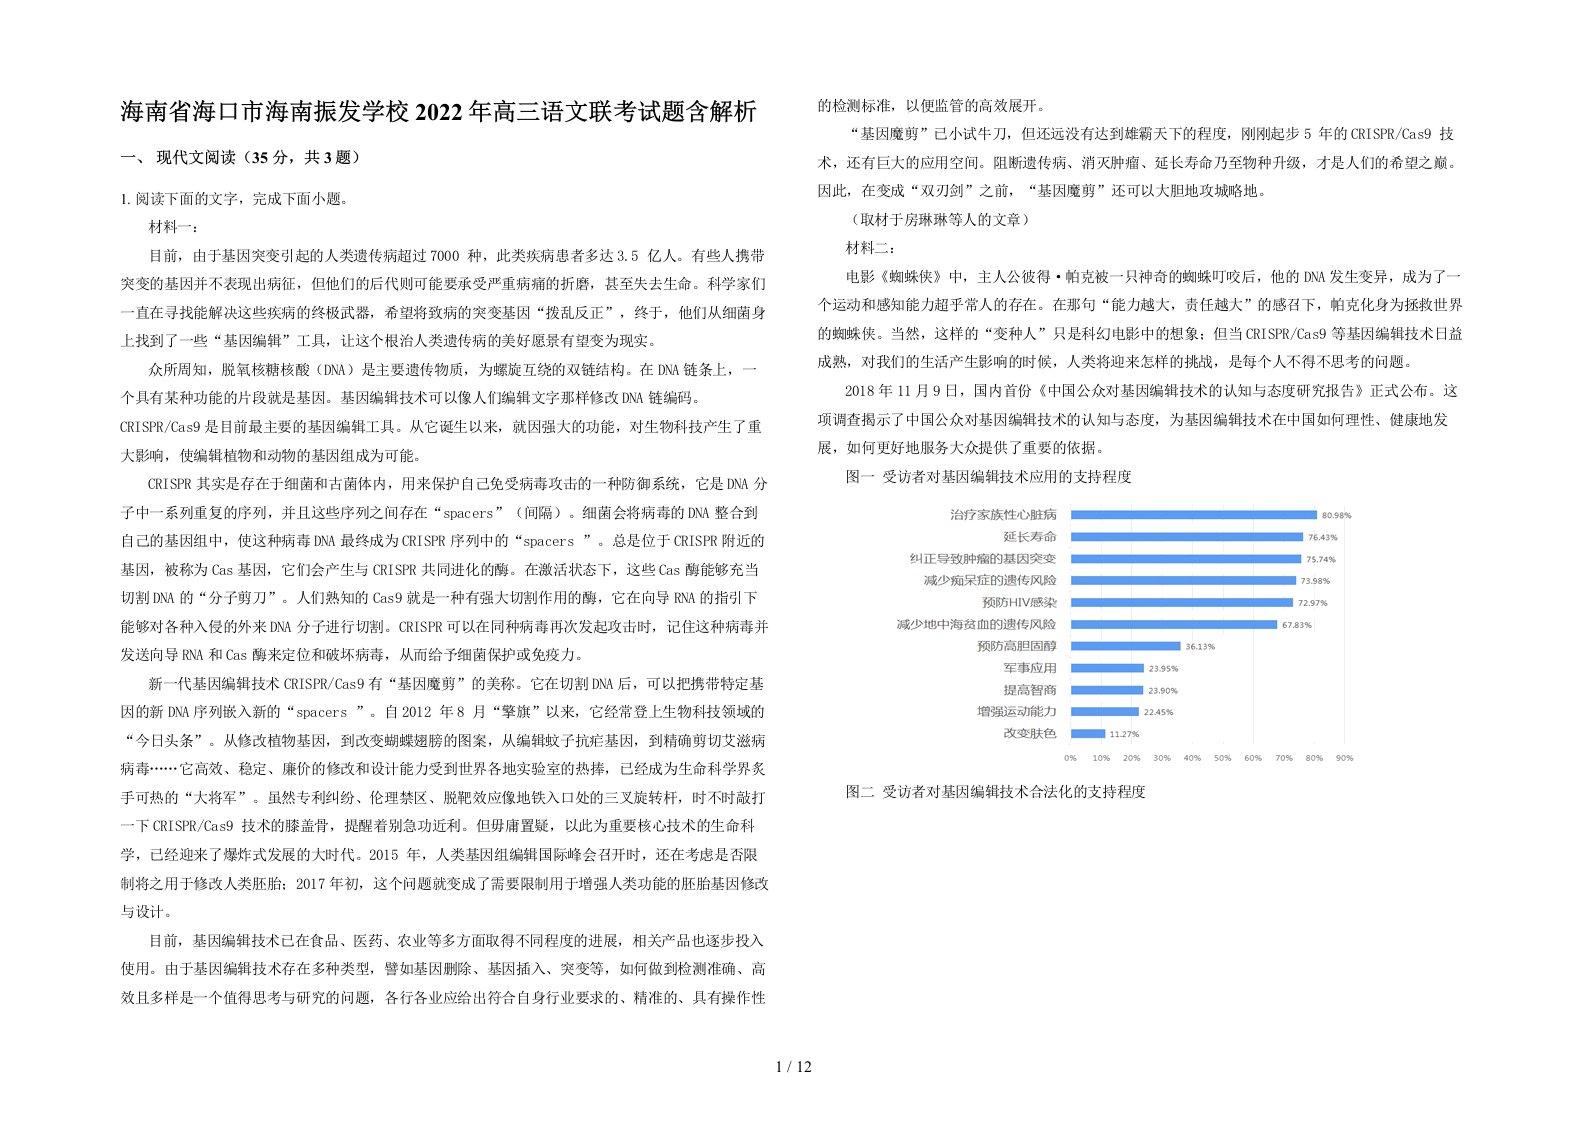Image resolution: width=1587 pixels, height=1122 pixels.
Task: Click the line 1.阅读下面的文字，完成下面小题。
Action: click(235, 199)
